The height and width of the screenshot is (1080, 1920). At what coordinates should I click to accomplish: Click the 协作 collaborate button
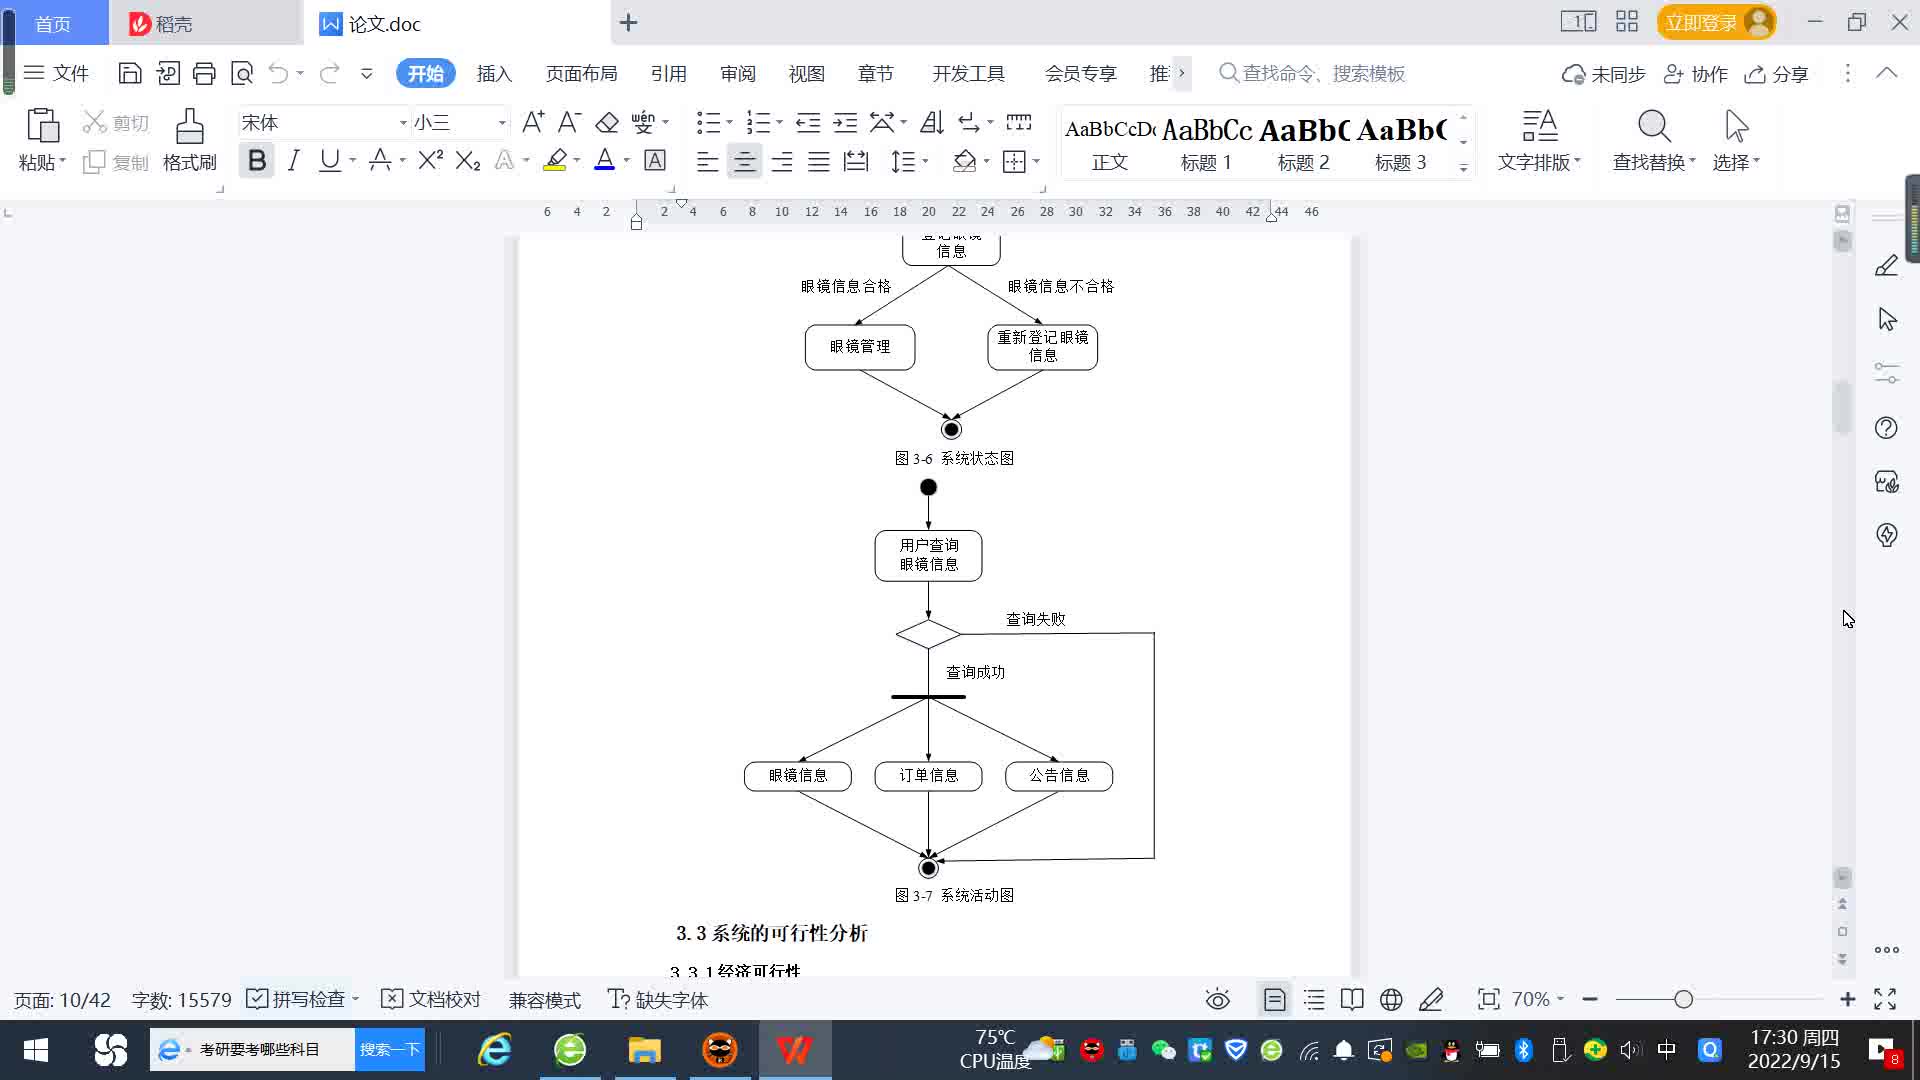click(x=1695, y=74)
